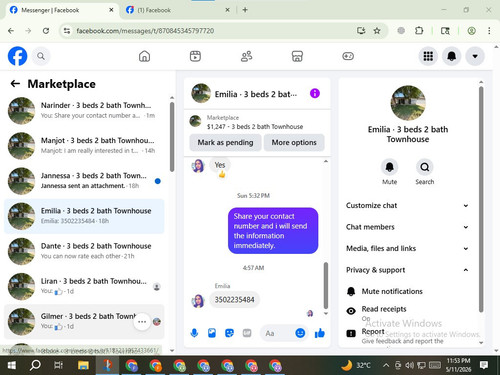Choose a sticker icon

[229, 333]
